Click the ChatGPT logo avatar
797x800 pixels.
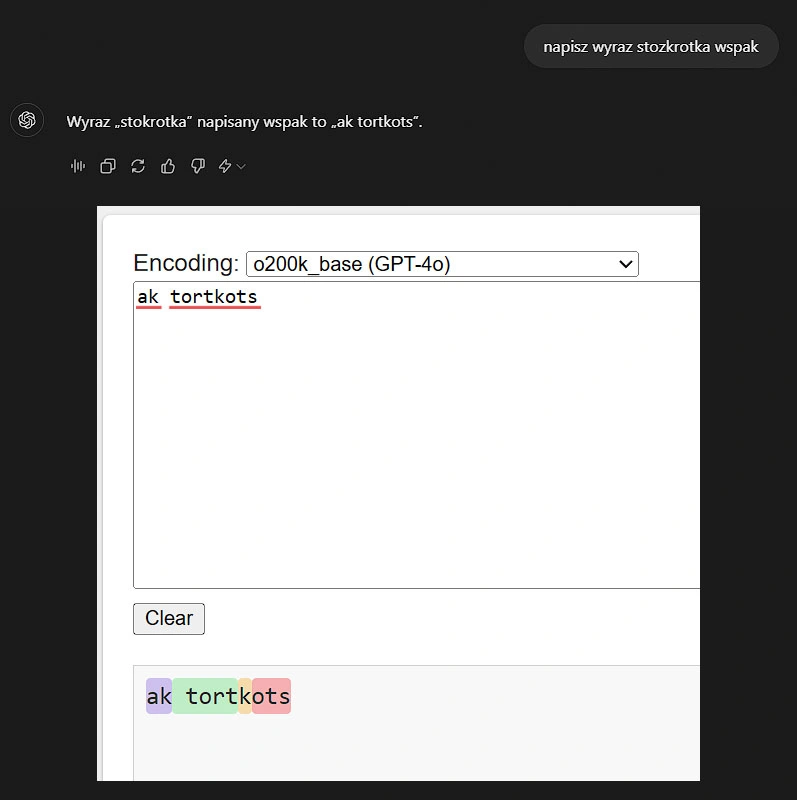(27, 120)
